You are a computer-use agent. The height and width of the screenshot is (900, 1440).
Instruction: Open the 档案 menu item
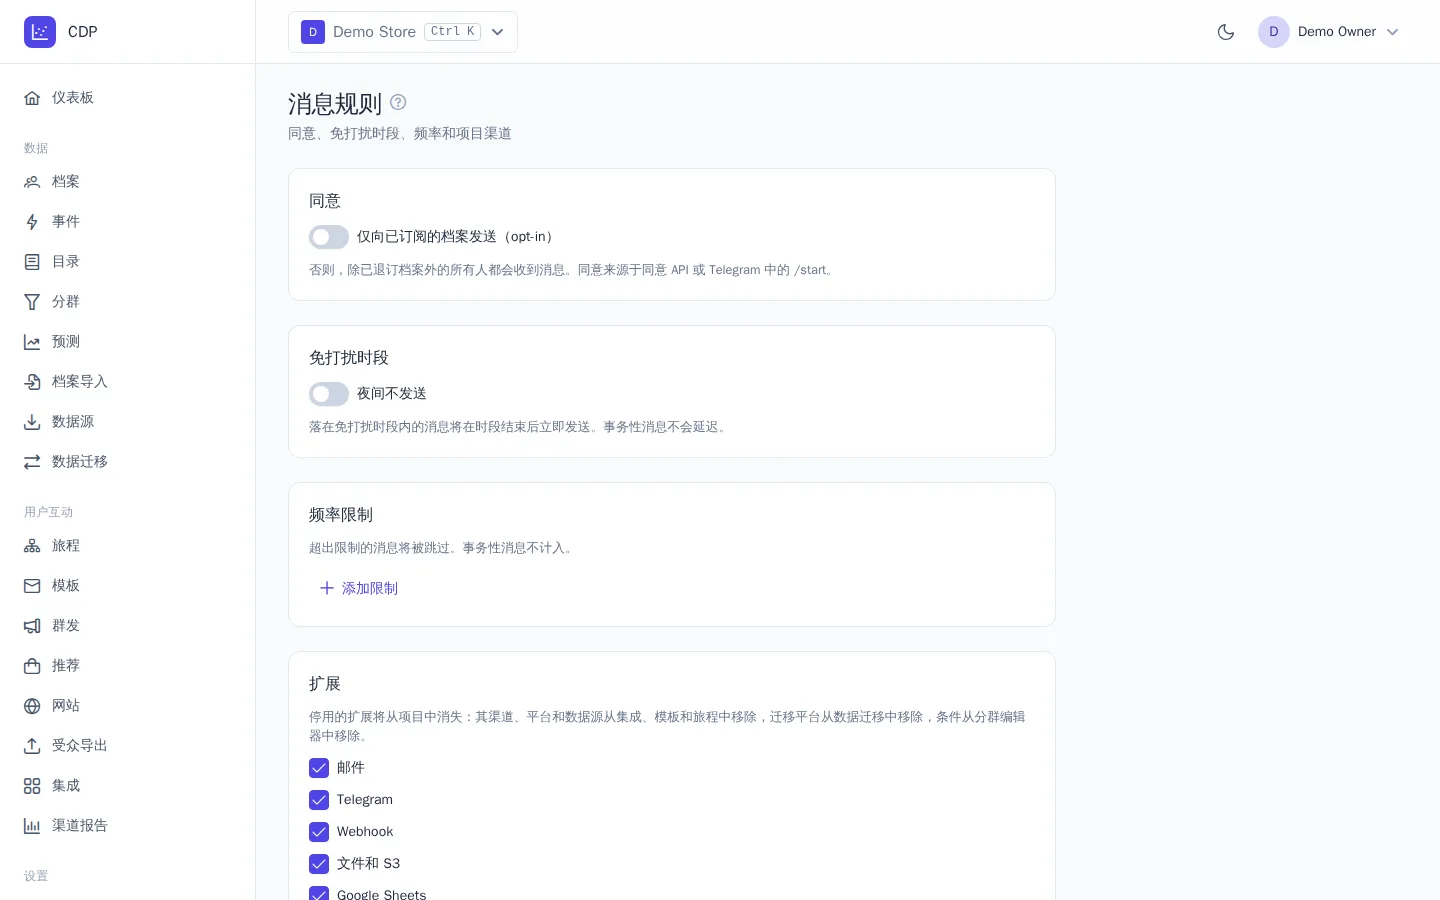tap(128, 182)
